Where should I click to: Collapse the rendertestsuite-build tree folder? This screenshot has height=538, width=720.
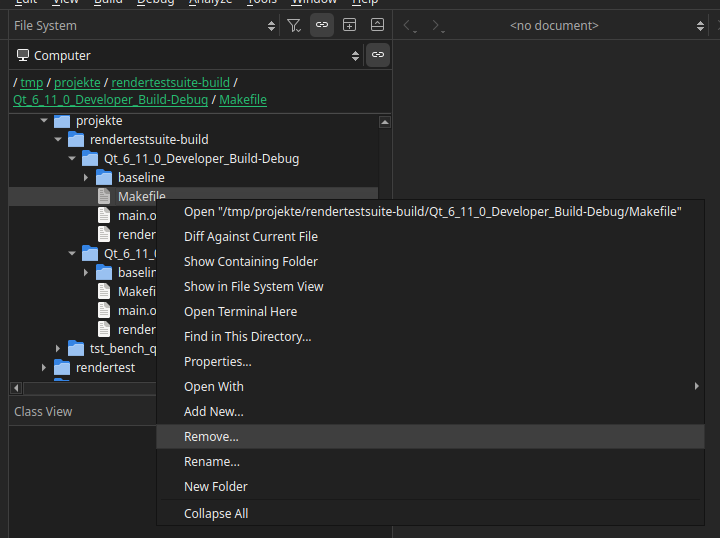[x=58, y=140]
